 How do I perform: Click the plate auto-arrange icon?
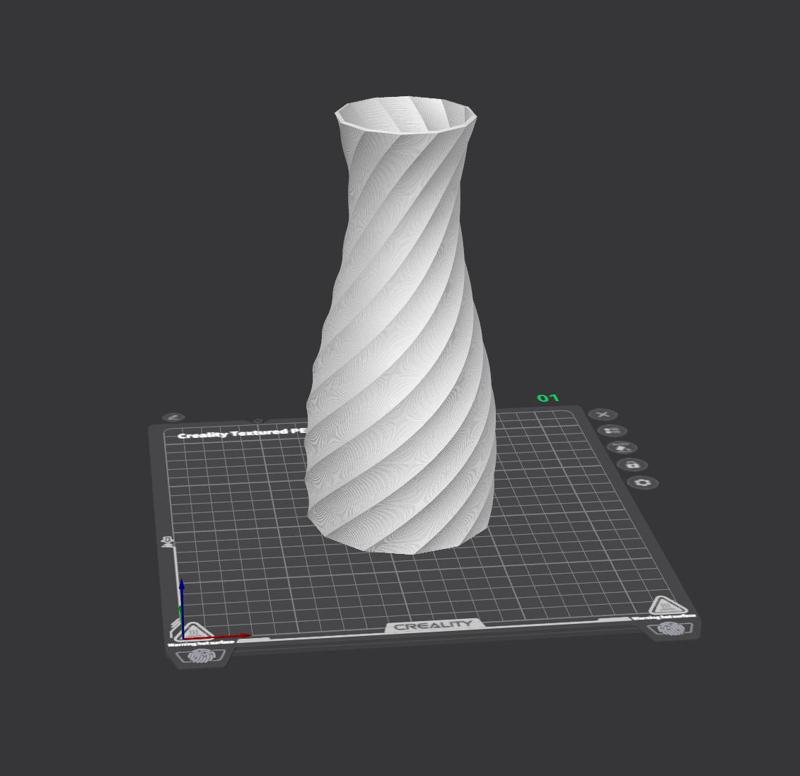612,431
